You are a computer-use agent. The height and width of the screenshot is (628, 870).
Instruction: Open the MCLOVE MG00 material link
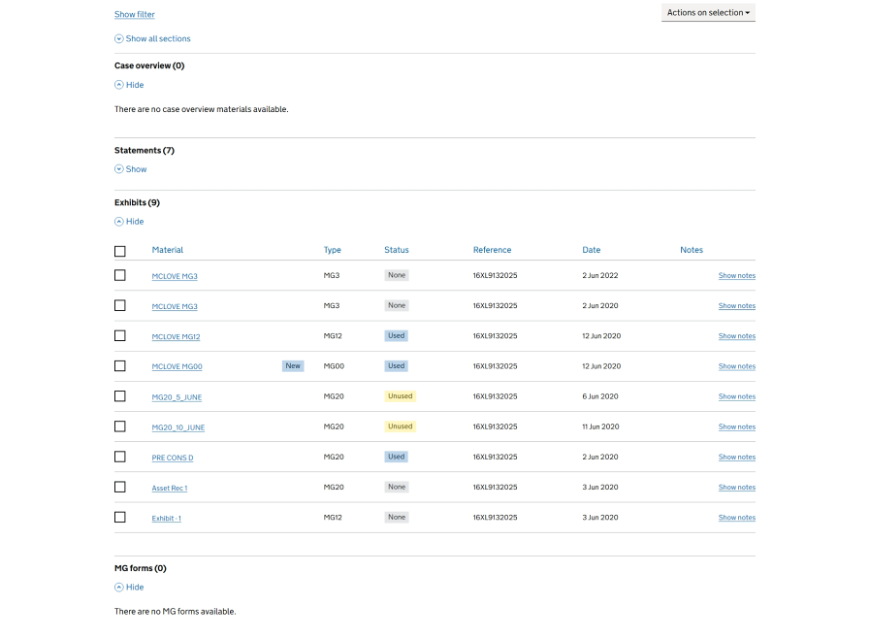pos(177,367)
